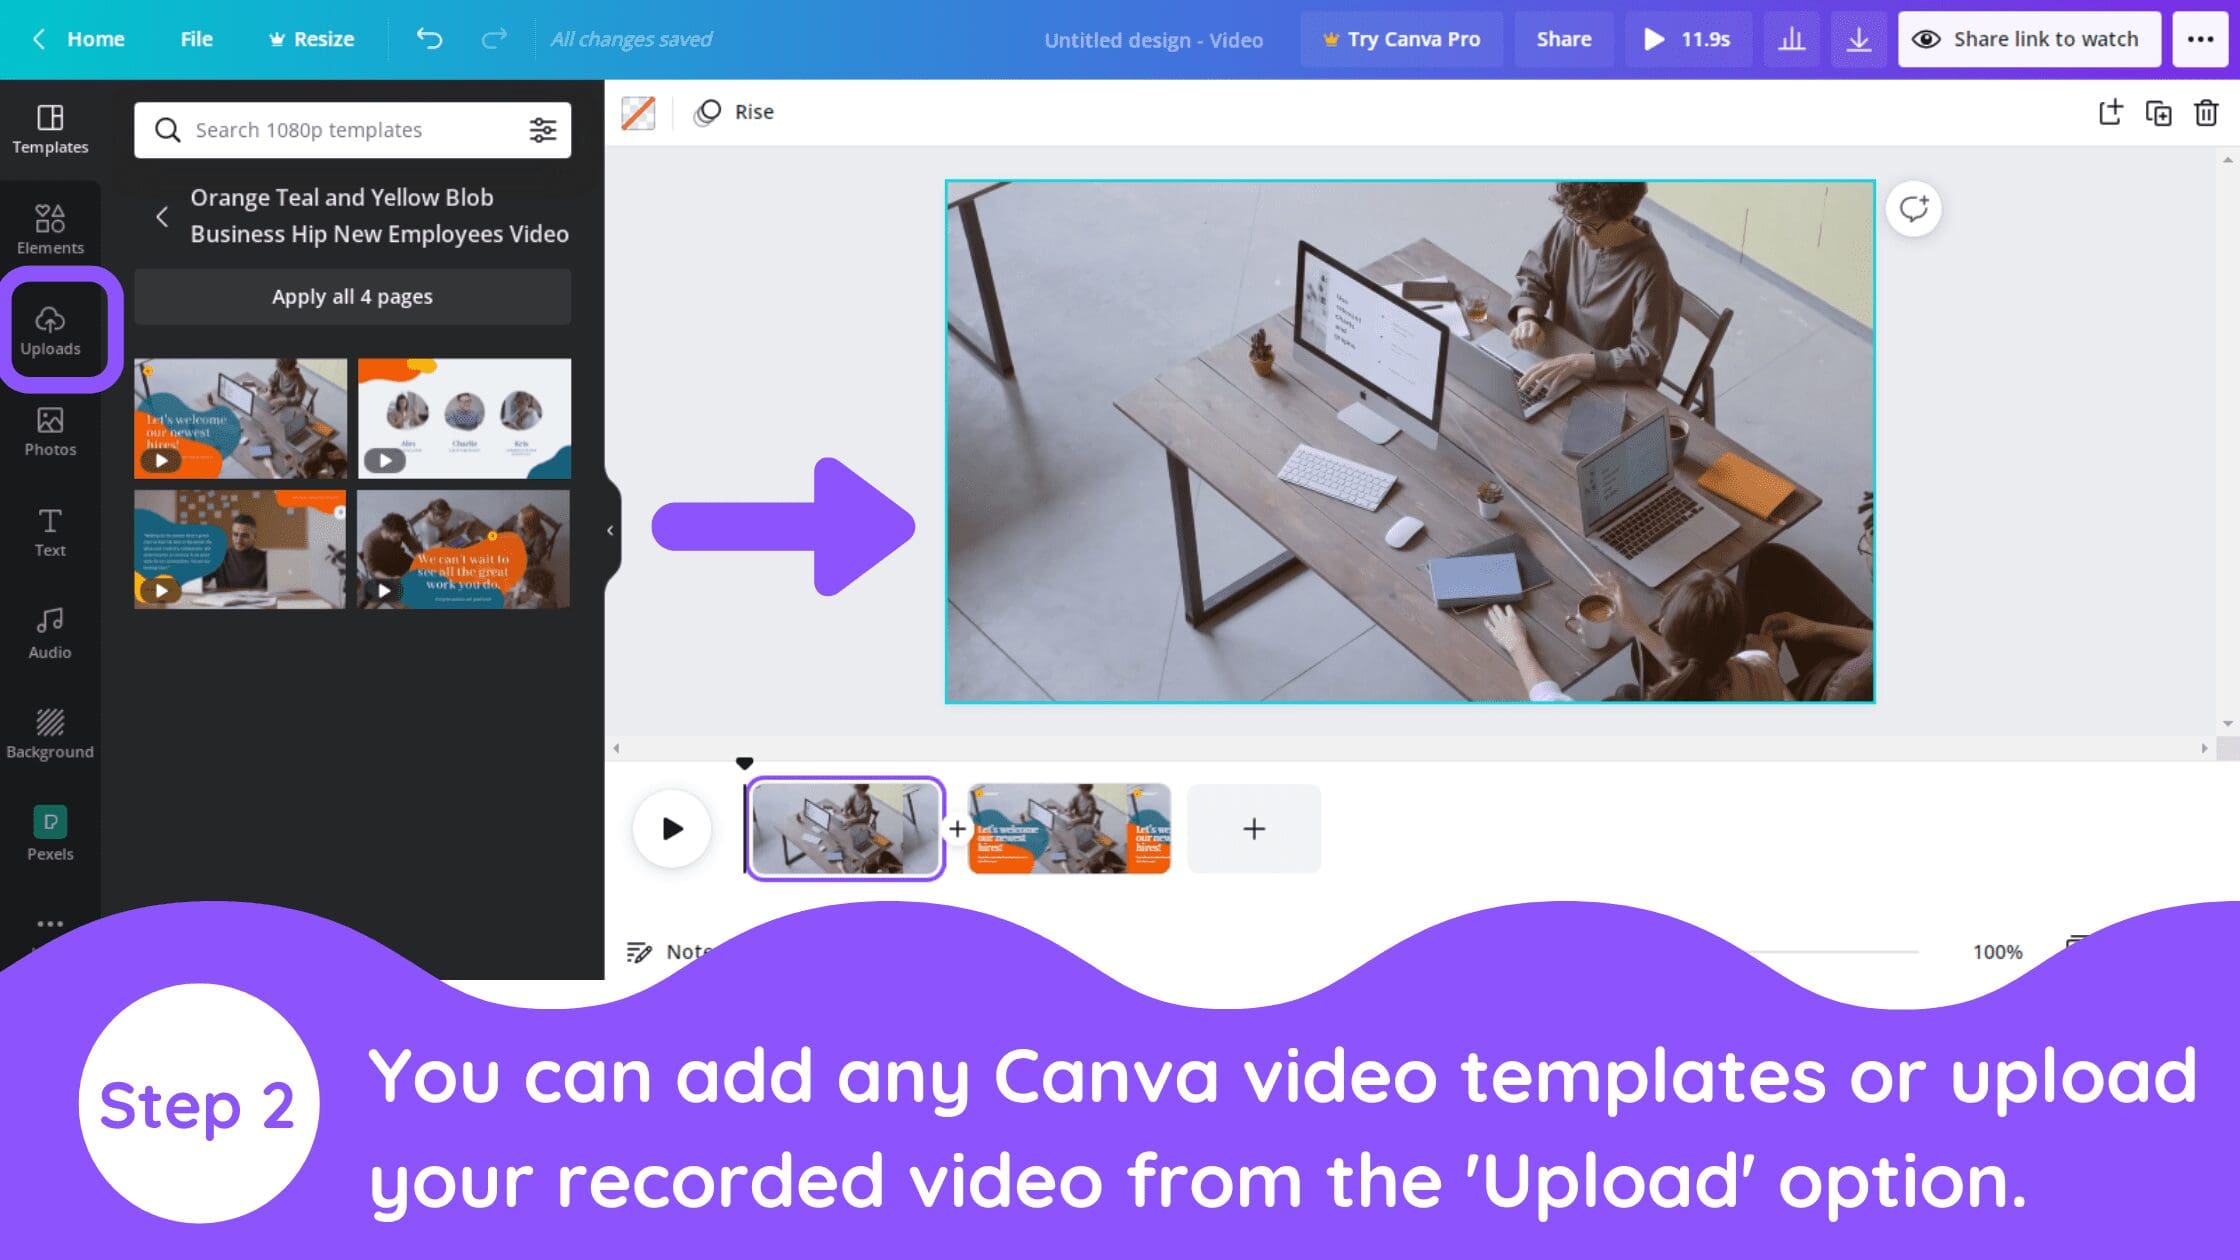Screen dimensions: 2240x1260
Task: Click the Background panel icon
Action: tap(49, 731)
